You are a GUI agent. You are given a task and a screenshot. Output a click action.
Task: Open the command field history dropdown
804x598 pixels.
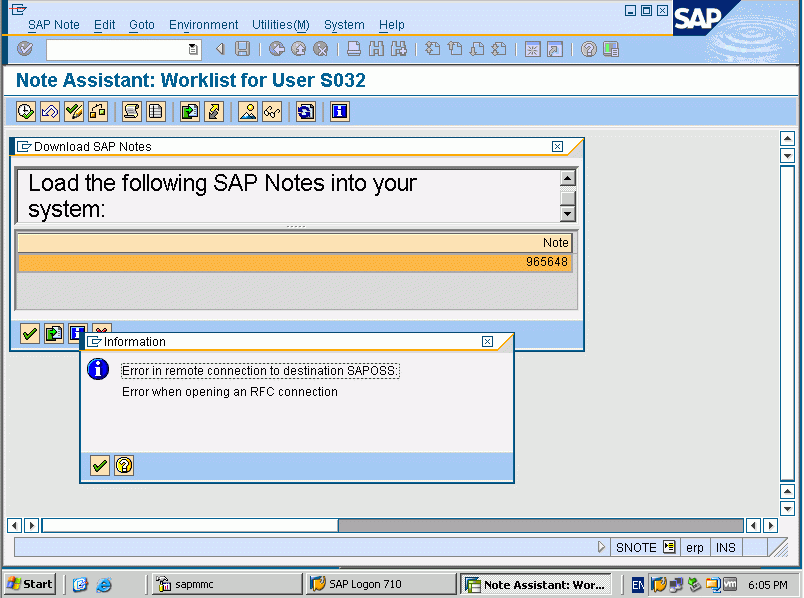pyautogui.click(x=193, y=50)
